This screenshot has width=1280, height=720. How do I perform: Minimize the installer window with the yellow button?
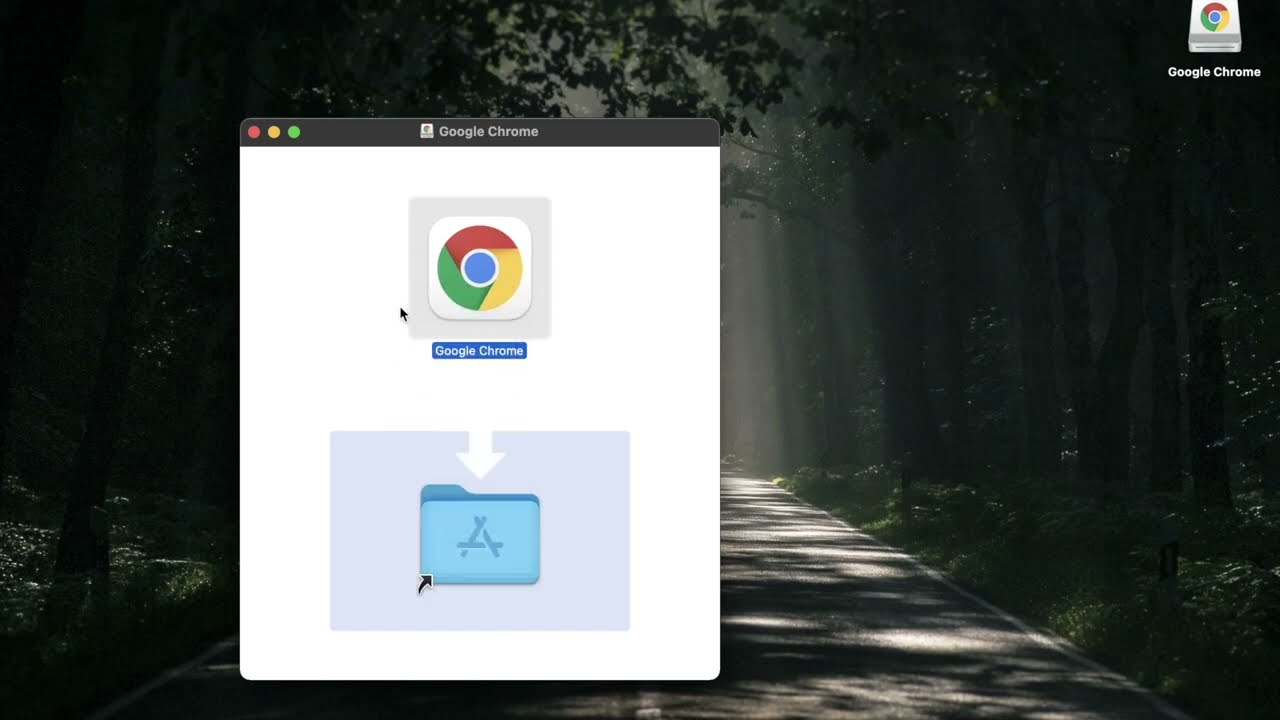click(274, 132)
